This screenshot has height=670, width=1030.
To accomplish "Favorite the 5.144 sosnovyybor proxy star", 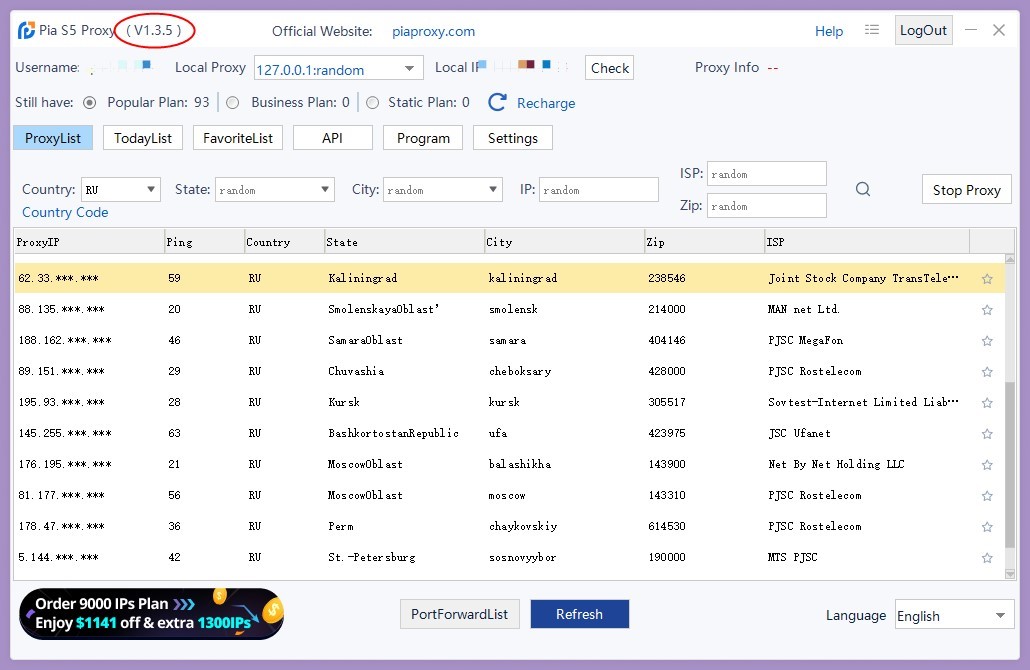I will point(987,558).
